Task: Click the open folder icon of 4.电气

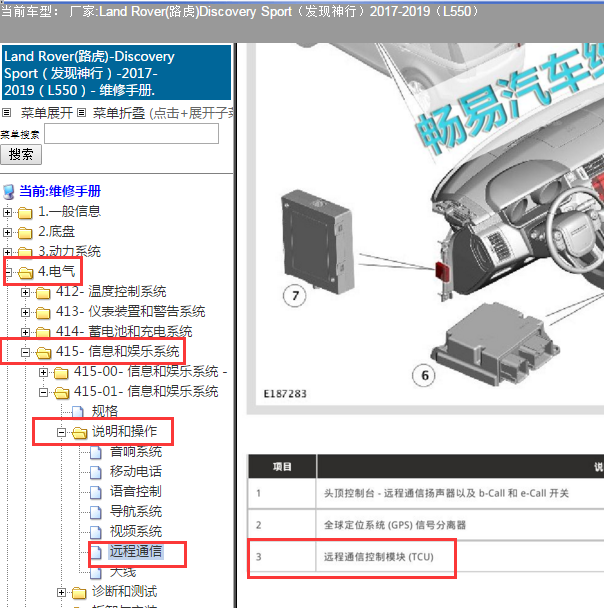Action: pyautogui.click(x=26, y=273)
